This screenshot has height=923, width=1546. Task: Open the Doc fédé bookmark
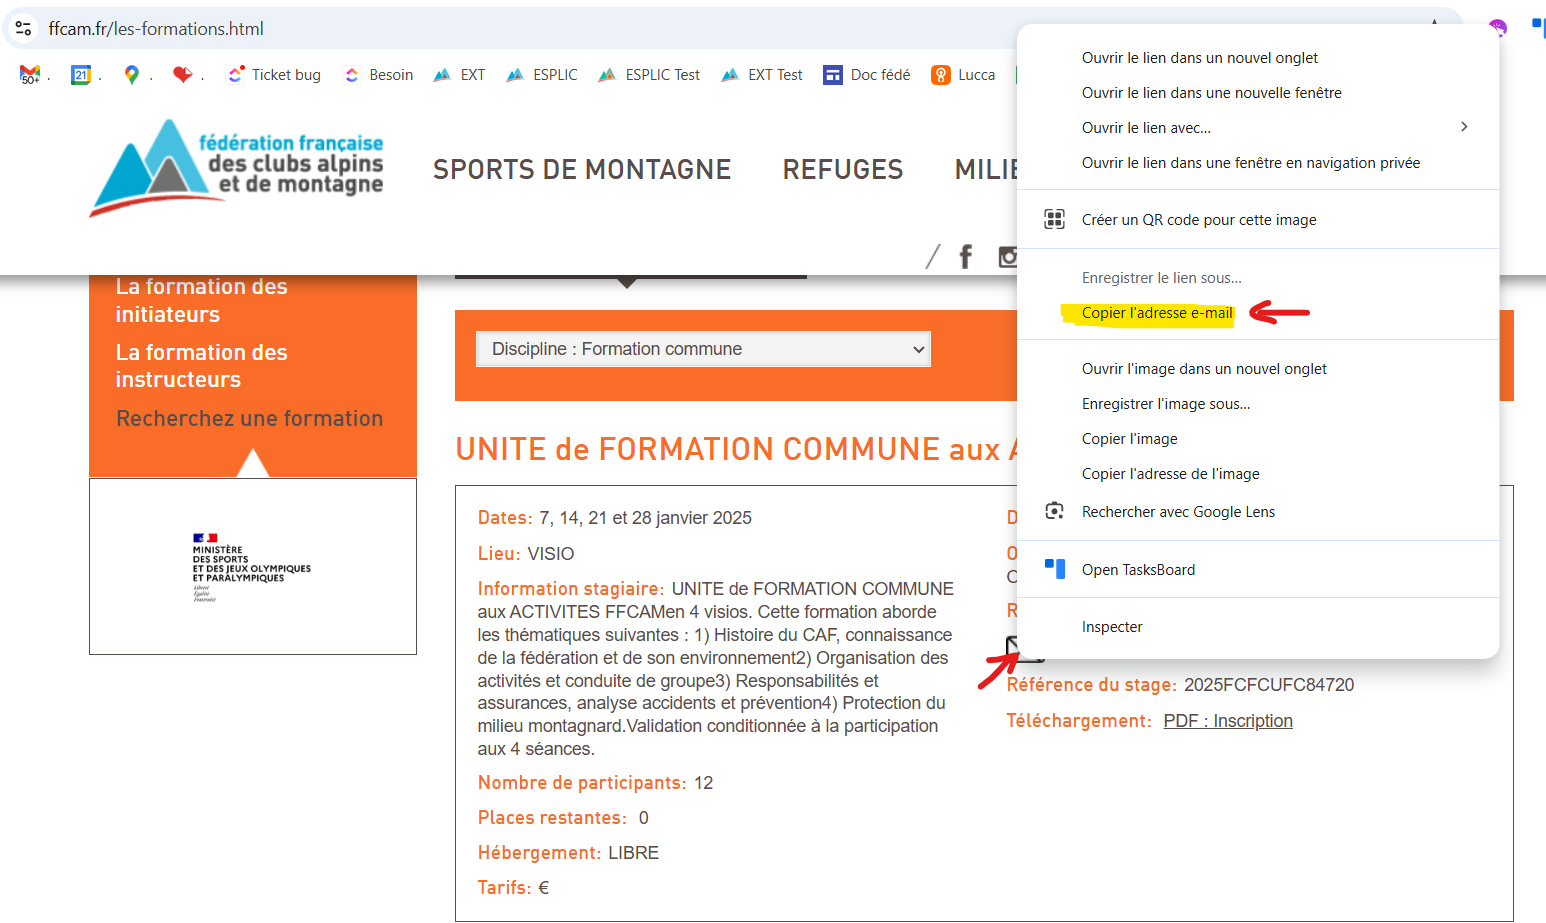866,74
